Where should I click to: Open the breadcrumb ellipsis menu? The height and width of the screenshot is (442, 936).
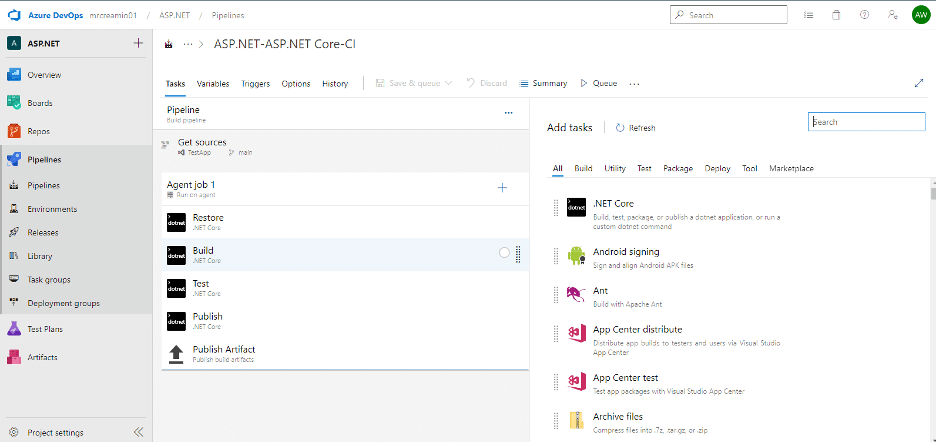tap(188, 44)
